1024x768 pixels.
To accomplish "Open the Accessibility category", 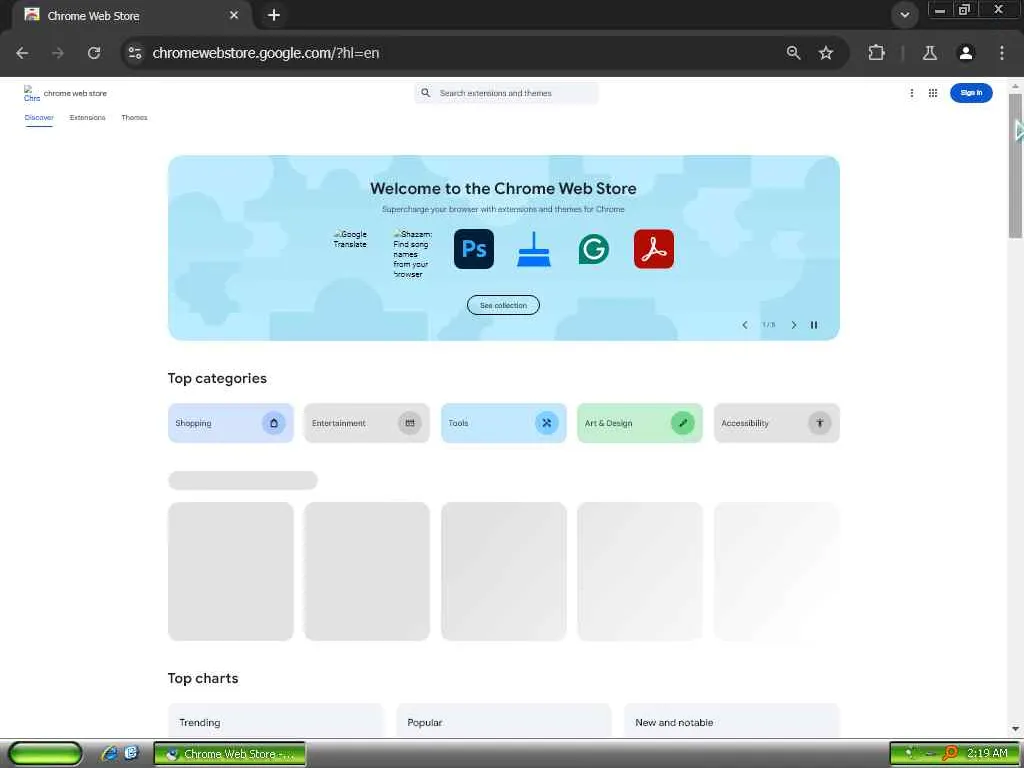I will (776, 423).
